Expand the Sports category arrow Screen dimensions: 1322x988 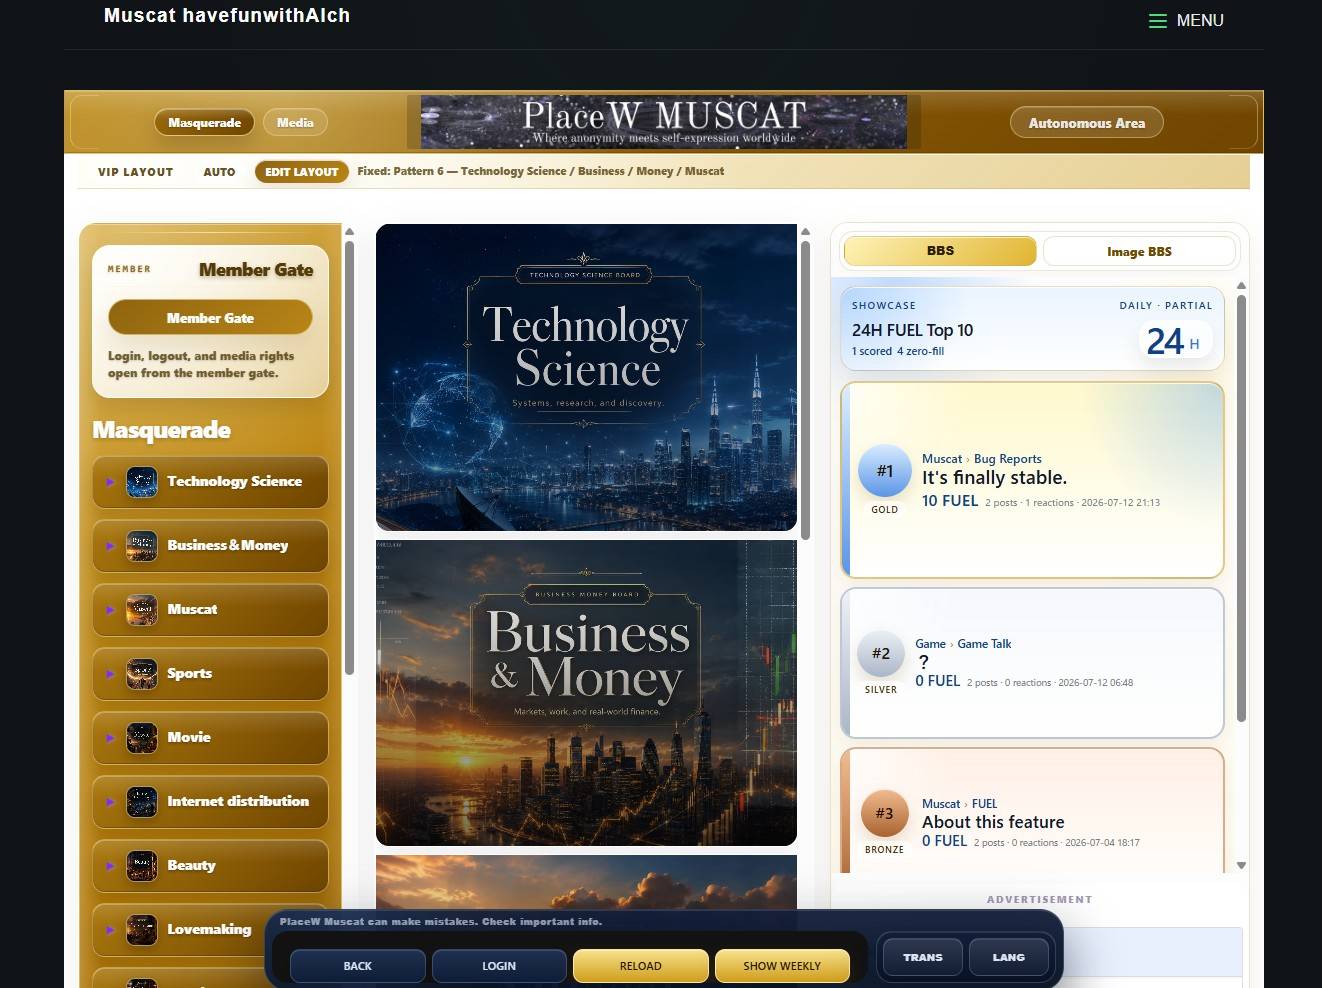(x=110, y=674)
